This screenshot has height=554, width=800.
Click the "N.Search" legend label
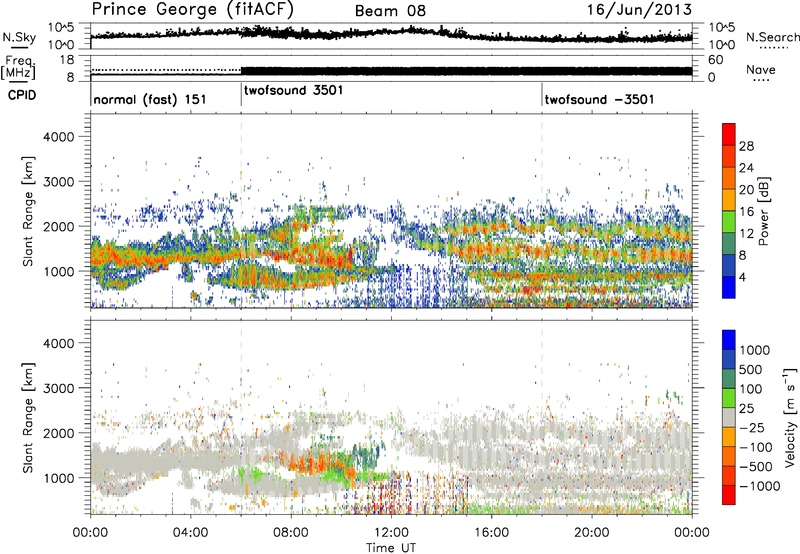(772, 37)
